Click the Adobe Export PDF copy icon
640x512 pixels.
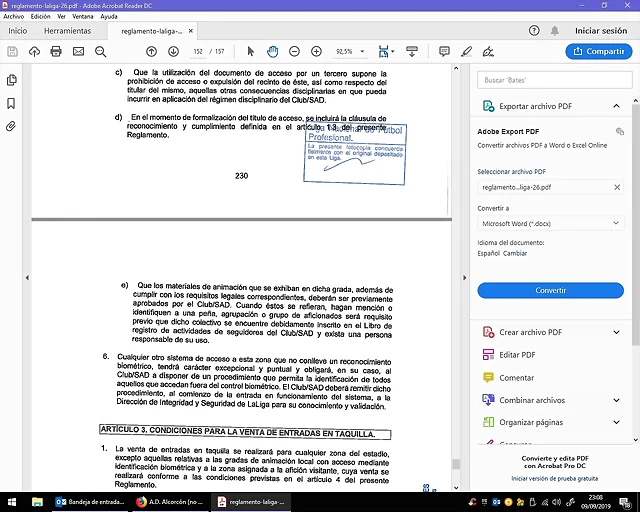pyautogui.click(x=620, y=131)
